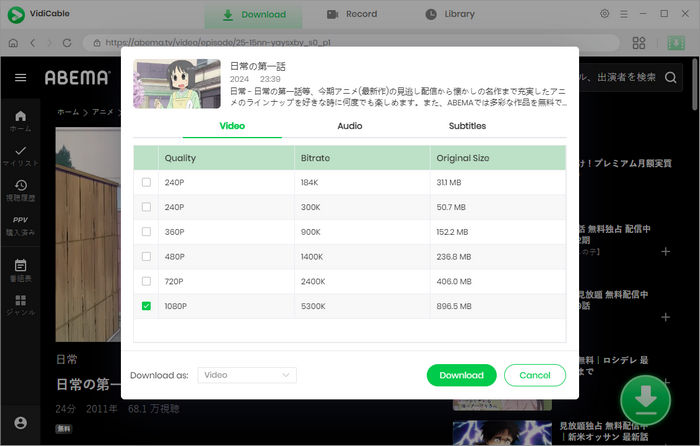Click the lock icon in the address bar

click(96, 43)
